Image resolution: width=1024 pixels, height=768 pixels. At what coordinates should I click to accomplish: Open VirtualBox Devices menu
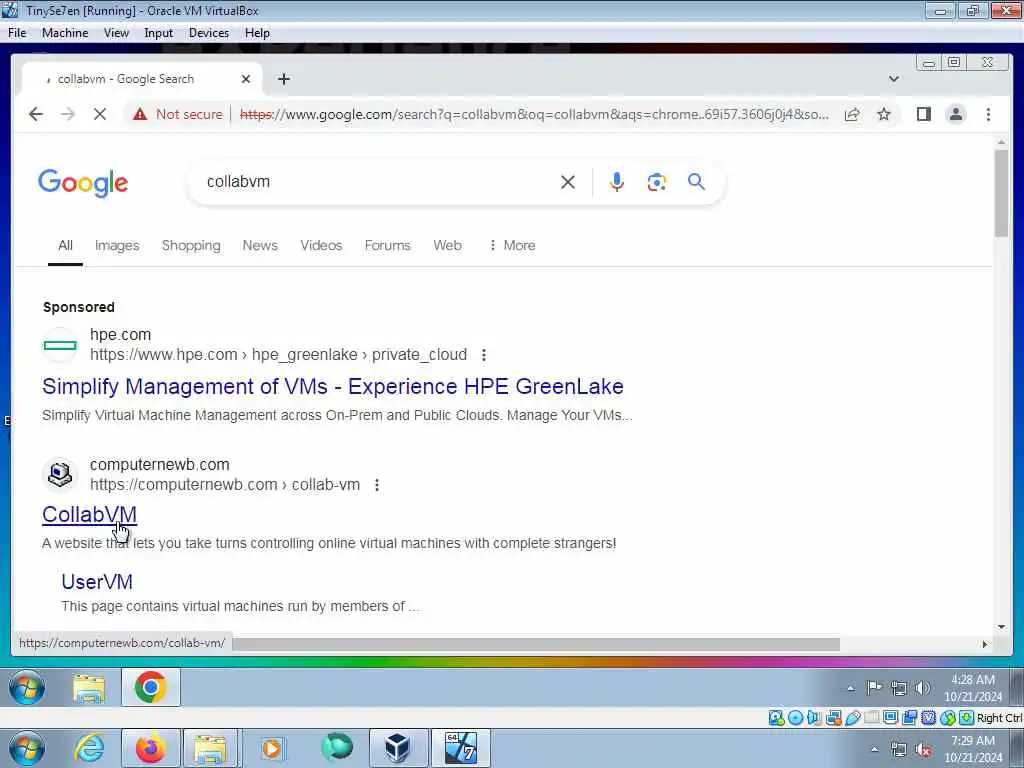208,33
